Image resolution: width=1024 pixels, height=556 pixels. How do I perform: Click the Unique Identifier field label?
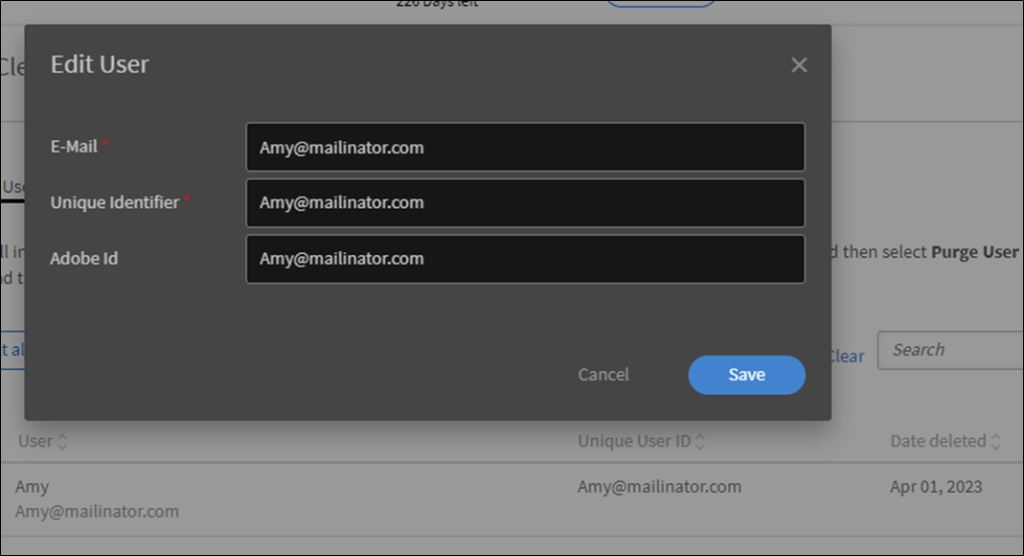click(x=115, y=203)
